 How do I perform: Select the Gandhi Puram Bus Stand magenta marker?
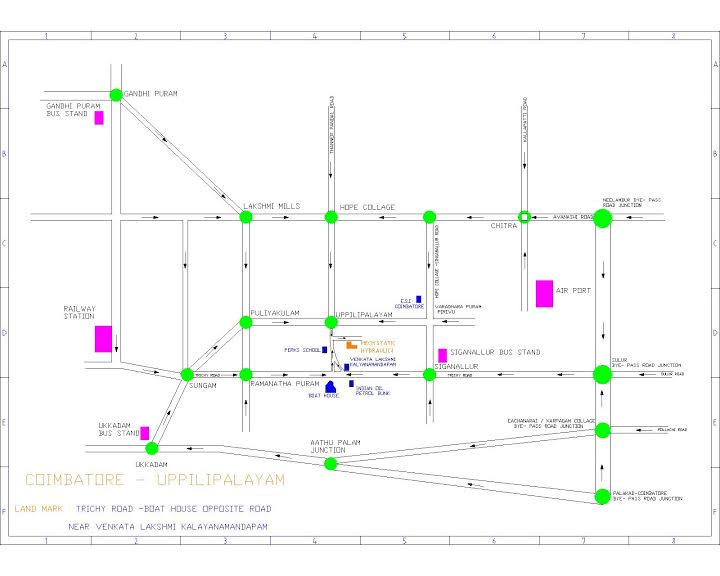click(99, 118)
